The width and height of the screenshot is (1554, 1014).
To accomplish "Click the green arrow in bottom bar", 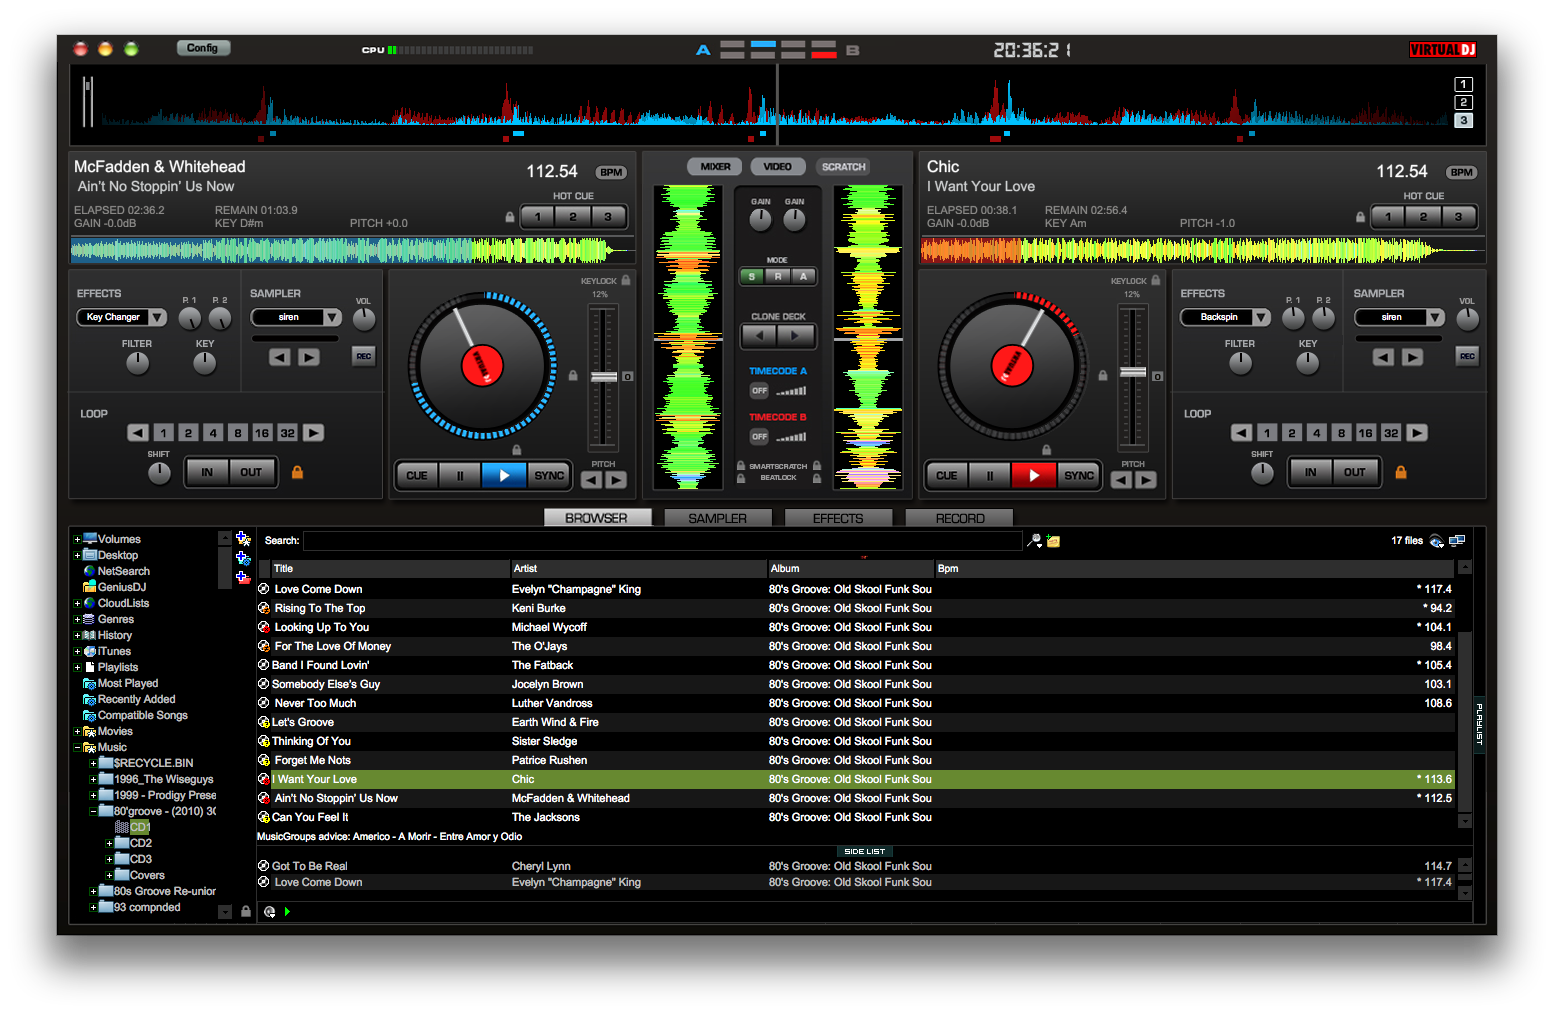I will (287, 912).
